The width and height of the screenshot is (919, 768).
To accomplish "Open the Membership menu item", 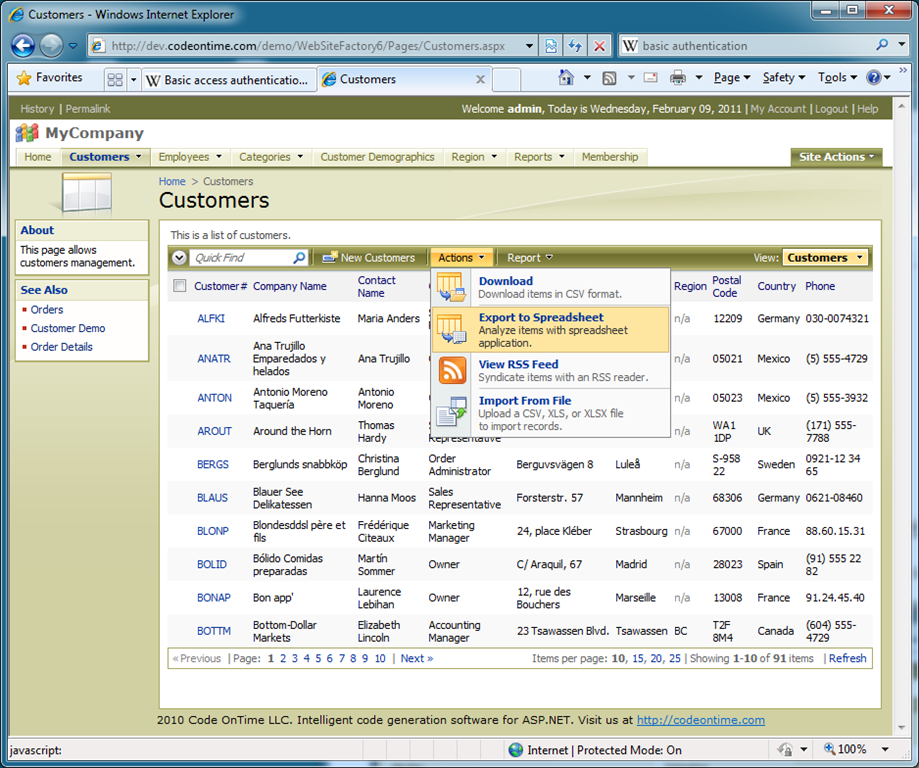I will pyautogui.click(x=610, y=157).
